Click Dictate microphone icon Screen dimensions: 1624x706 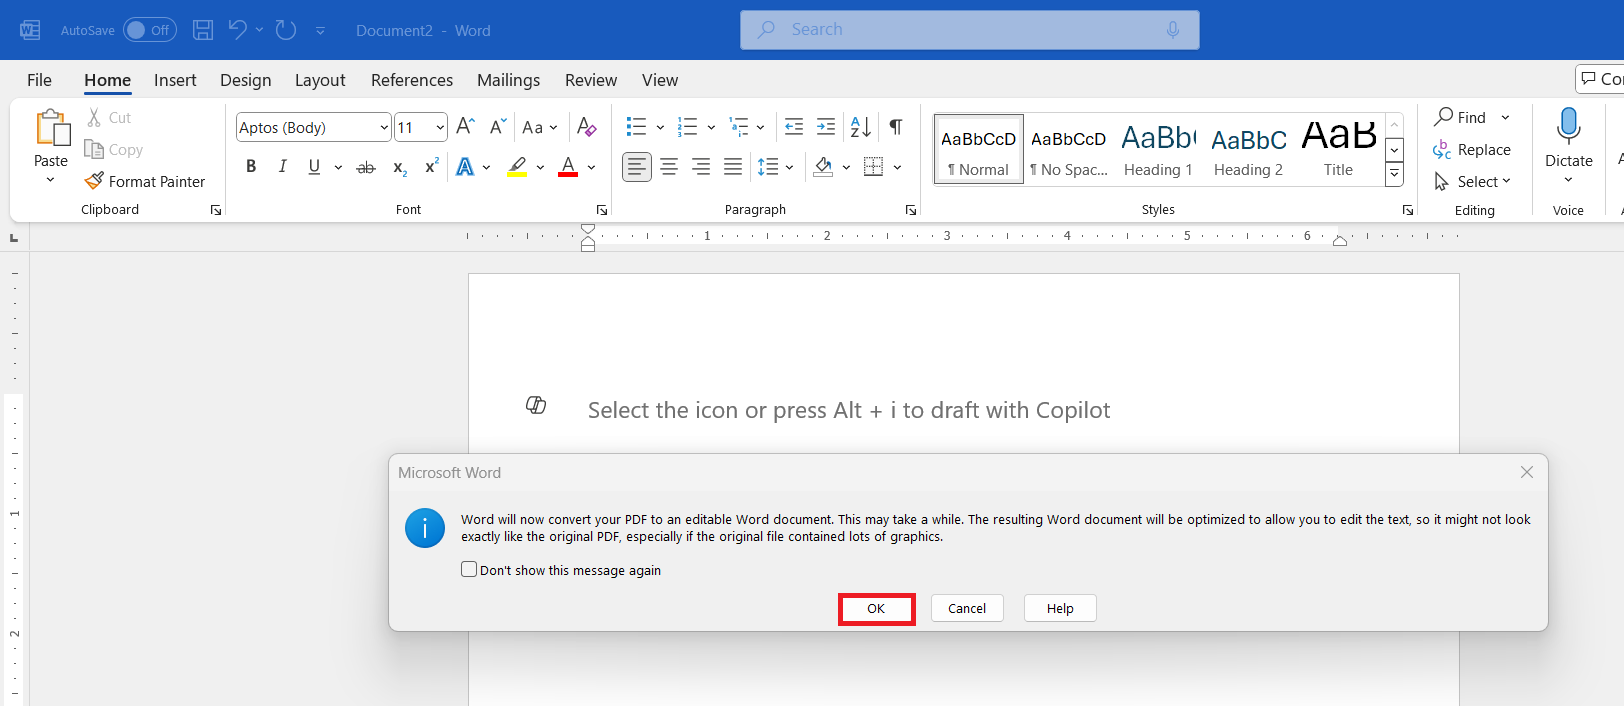[x=1569, y=127]
